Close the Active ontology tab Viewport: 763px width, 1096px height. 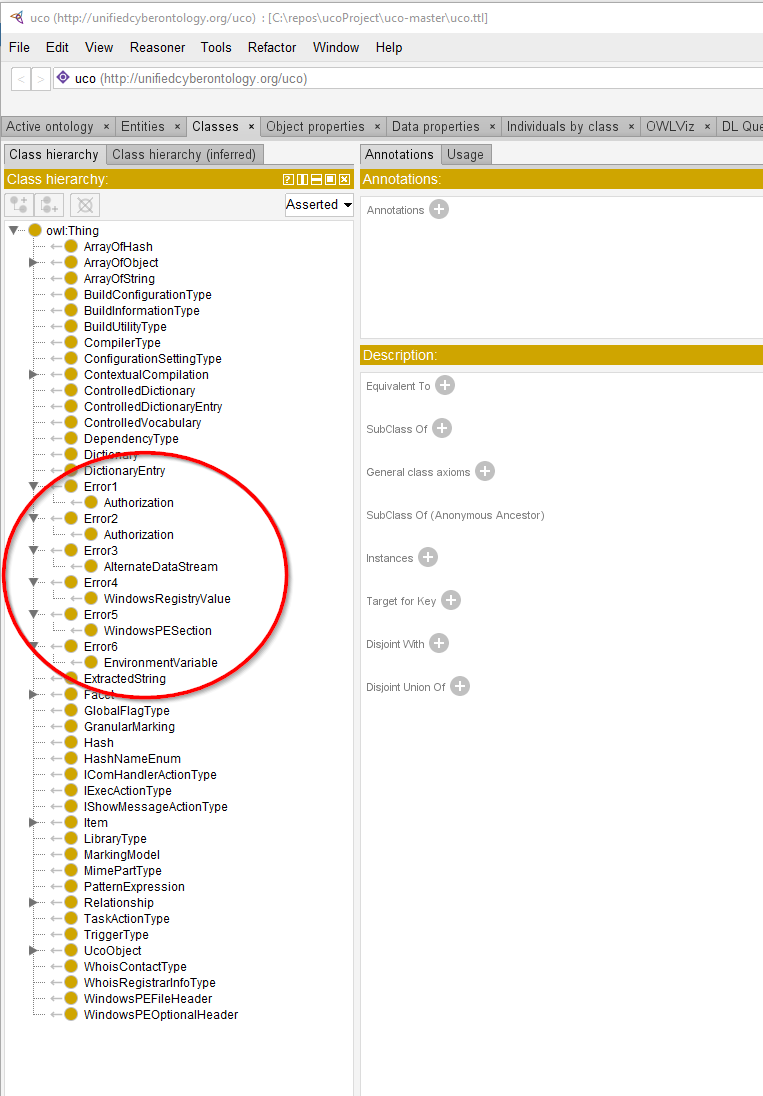(106, 127)
